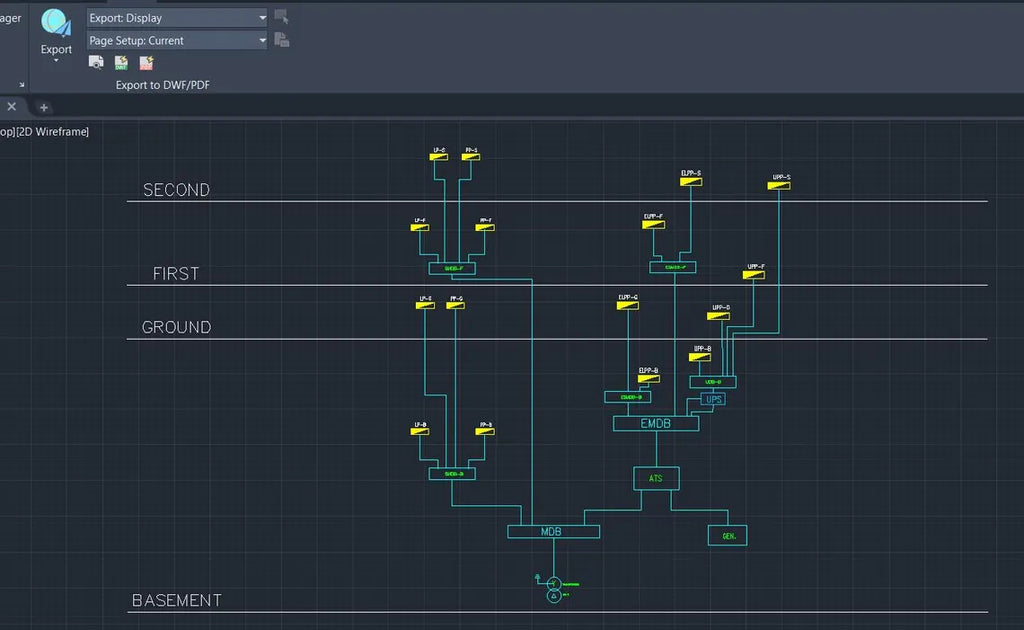Select the ELPP-F yellow panel symbol
Screen dimensions: 1024x630
tap(654, 225)
